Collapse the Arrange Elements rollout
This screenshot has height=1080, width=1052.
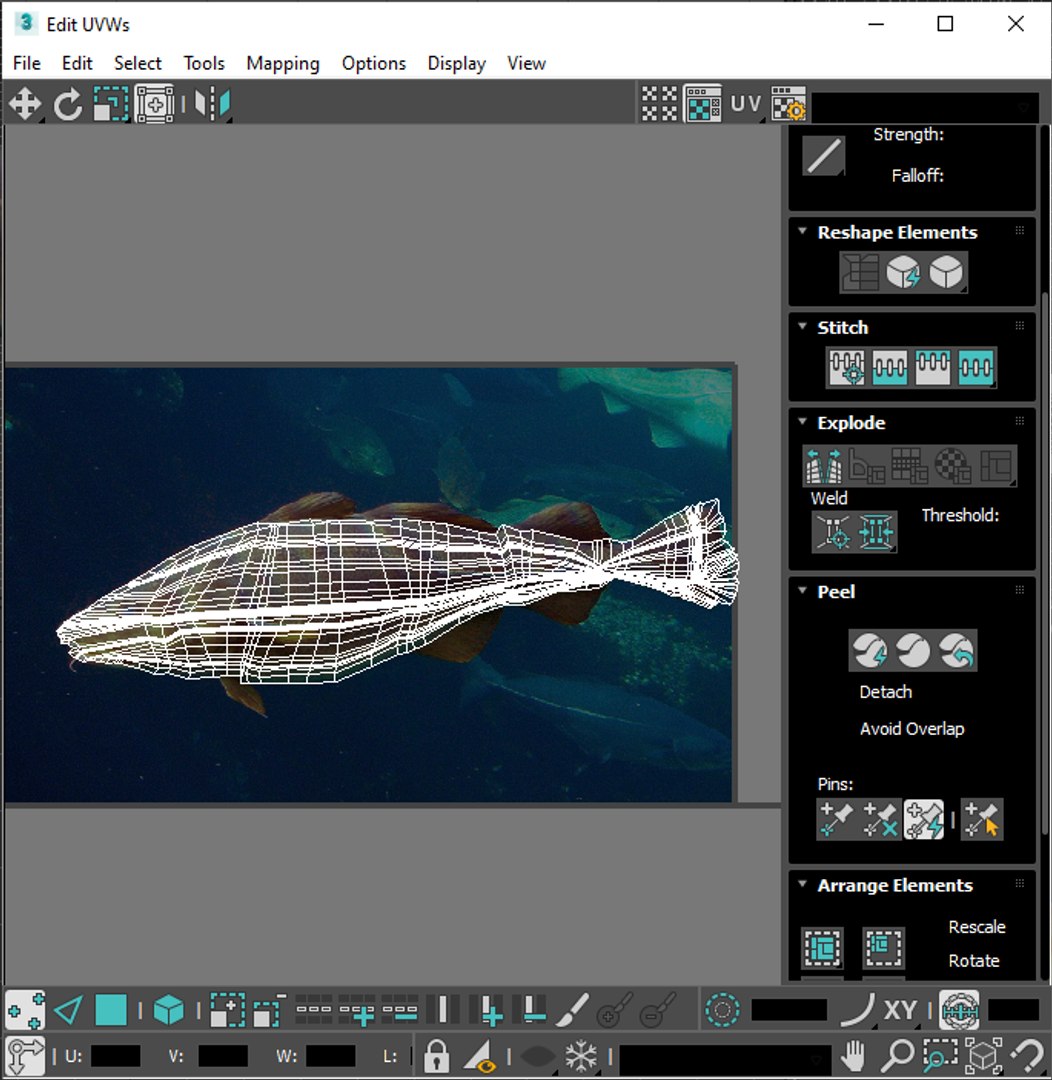tap(802, 885)
